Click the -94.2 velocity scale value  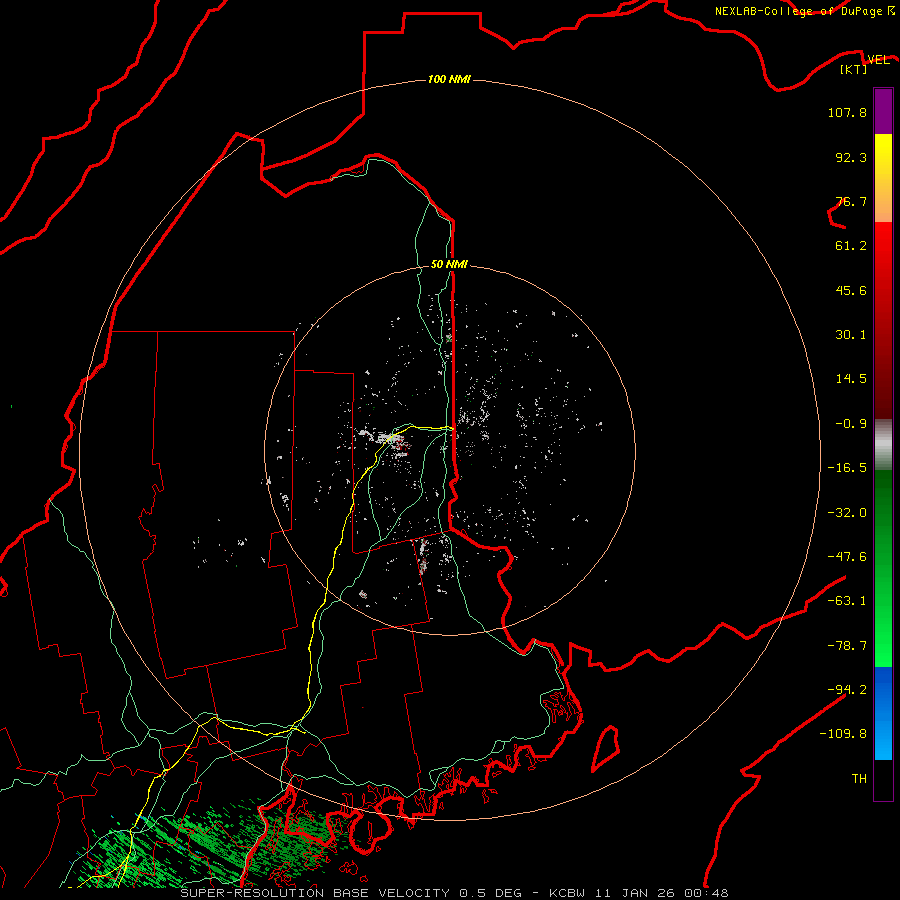[x=847, y=690]
